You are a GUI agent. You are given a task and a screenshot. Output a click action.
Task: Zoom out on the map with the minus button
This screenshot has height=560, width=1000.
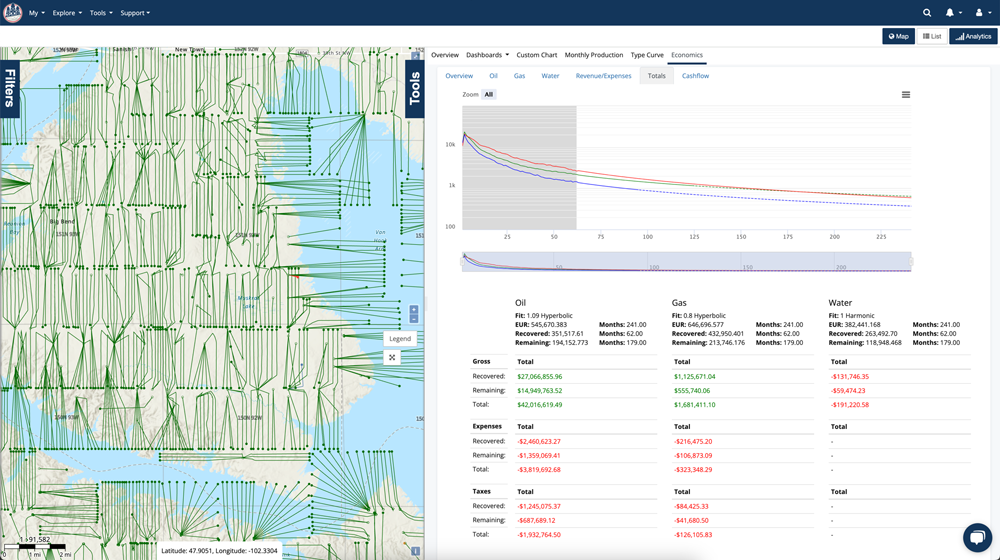[x=414, y=320]
